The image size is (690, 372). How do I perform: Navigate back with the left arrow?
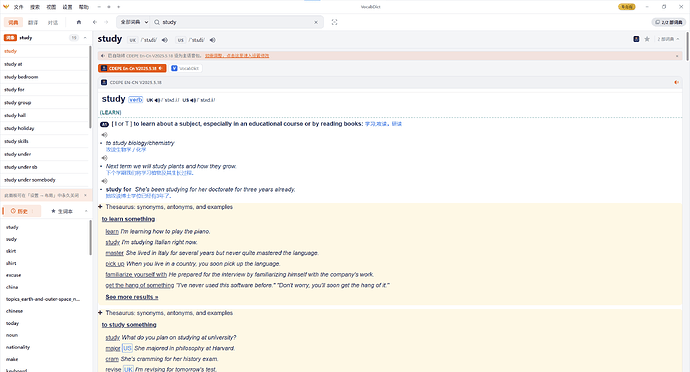pyautogui.click(x=95, y=22)
